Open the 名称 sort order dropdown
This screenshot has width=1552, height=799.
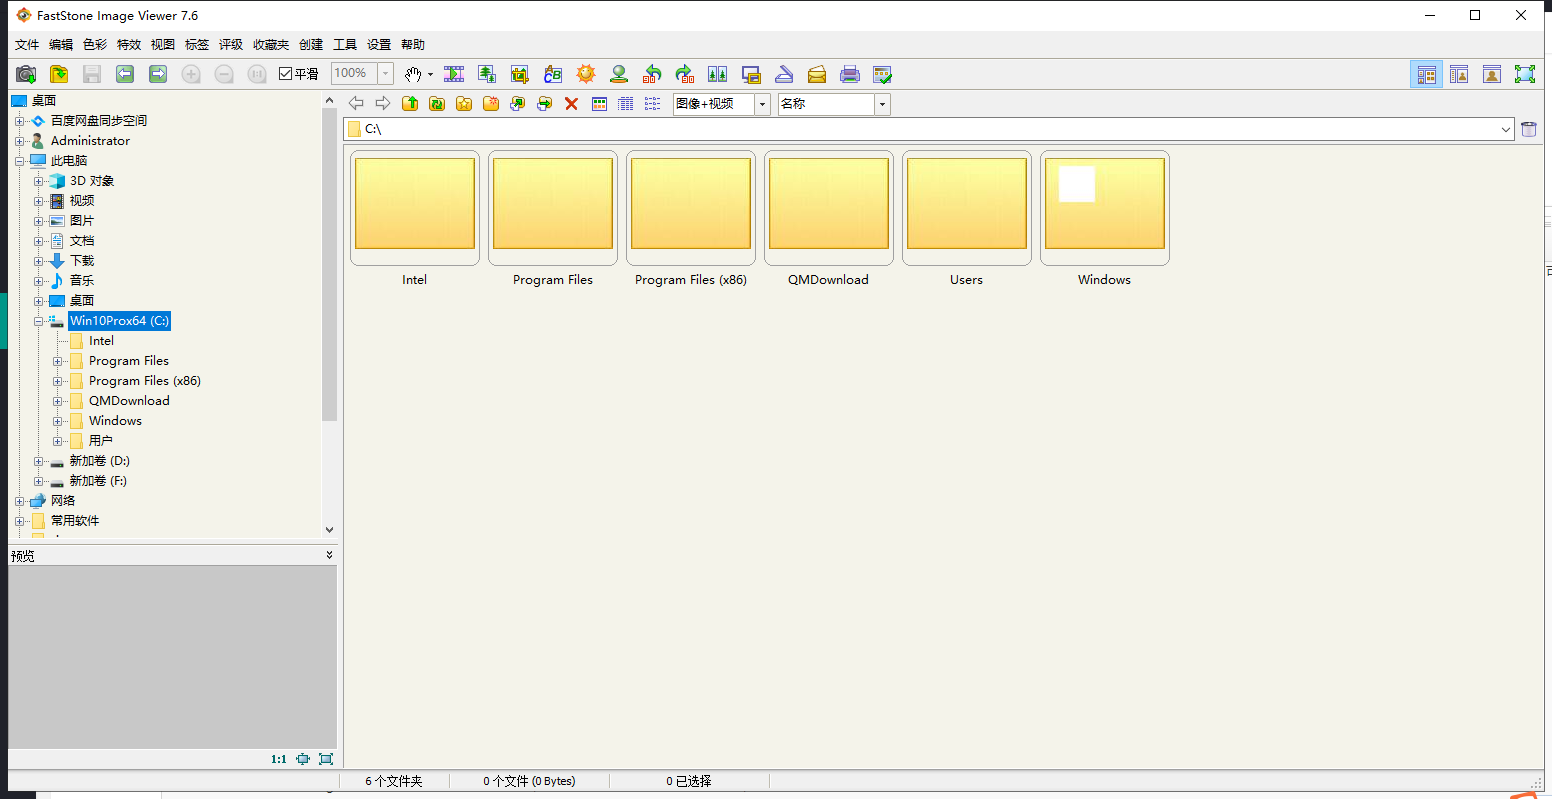[x=882, y=104]
